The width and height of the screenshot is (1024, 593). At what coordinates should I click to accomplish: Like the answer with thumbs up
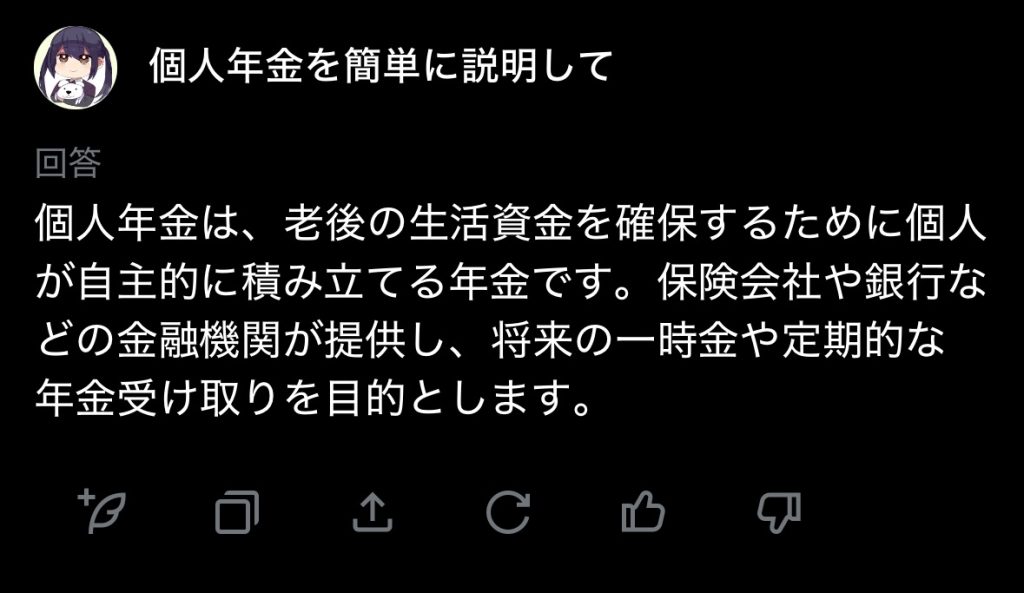[x=643, y=511]
